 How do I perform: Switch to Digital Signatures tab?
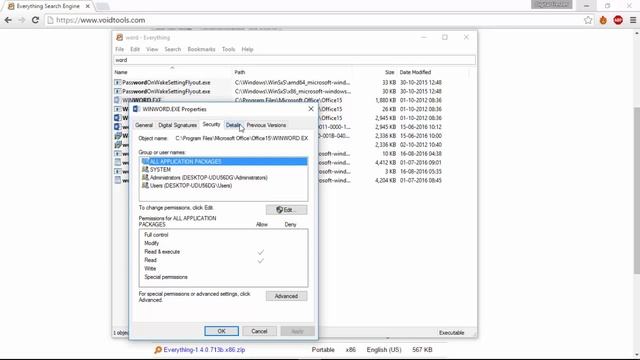click(x=178, y=125)
